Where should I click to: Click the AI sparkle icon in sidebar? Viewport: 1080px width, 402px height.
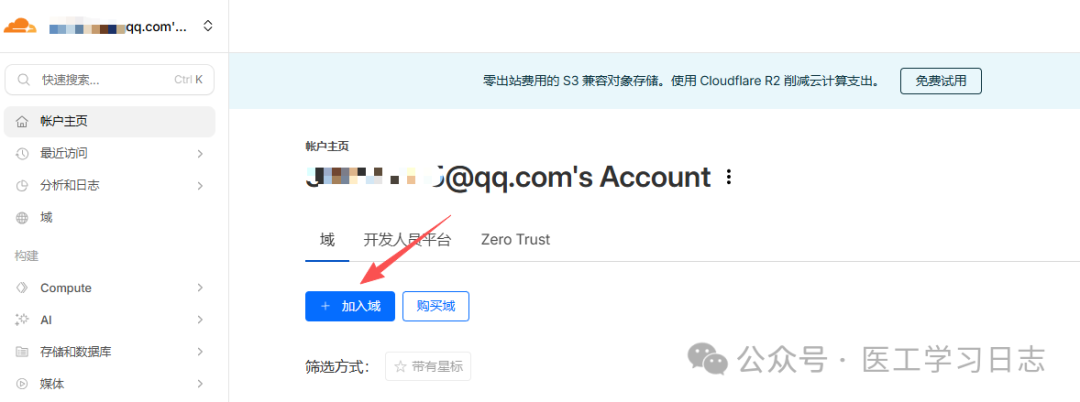22,319
